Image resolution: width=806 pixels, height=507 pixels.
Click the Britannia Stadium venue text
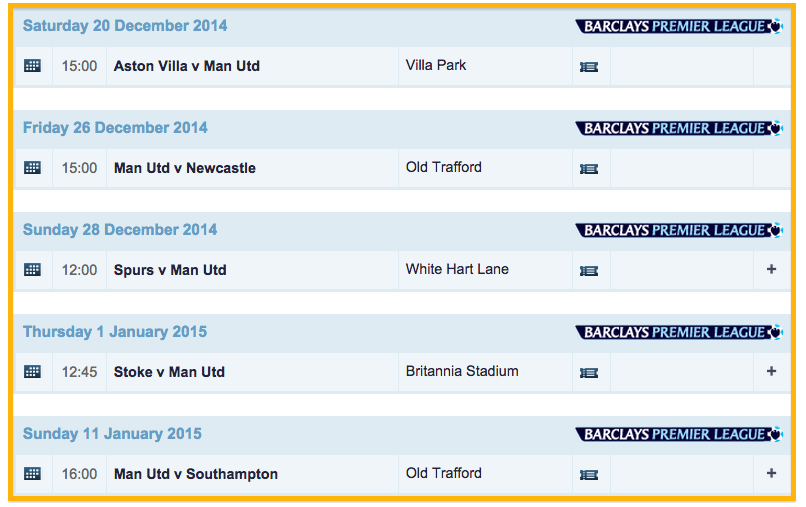point(462,371)
